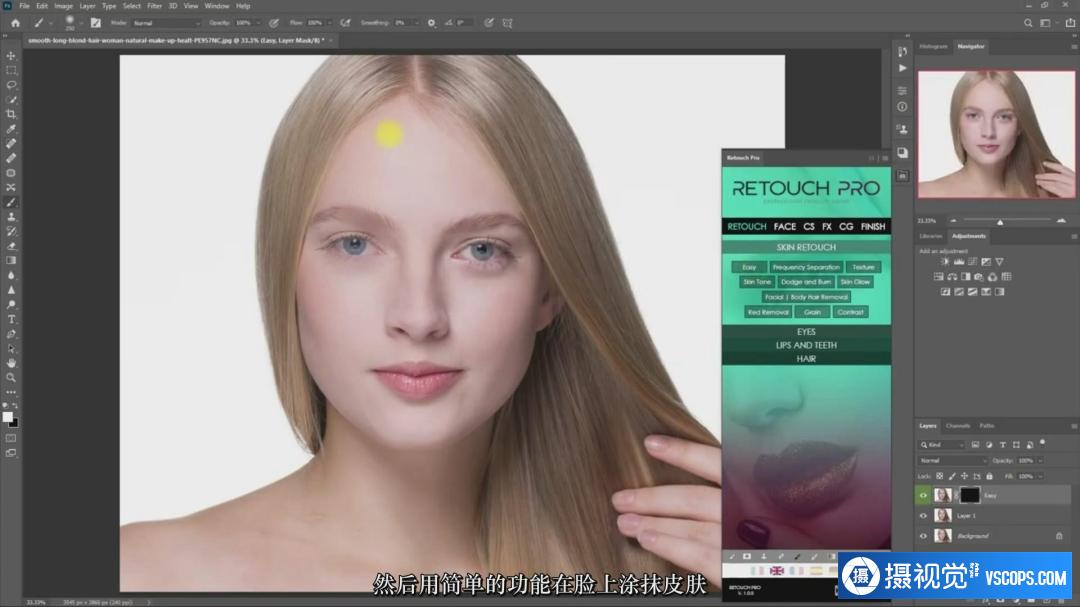Click the foreground color swatch

tap(8, 417)
